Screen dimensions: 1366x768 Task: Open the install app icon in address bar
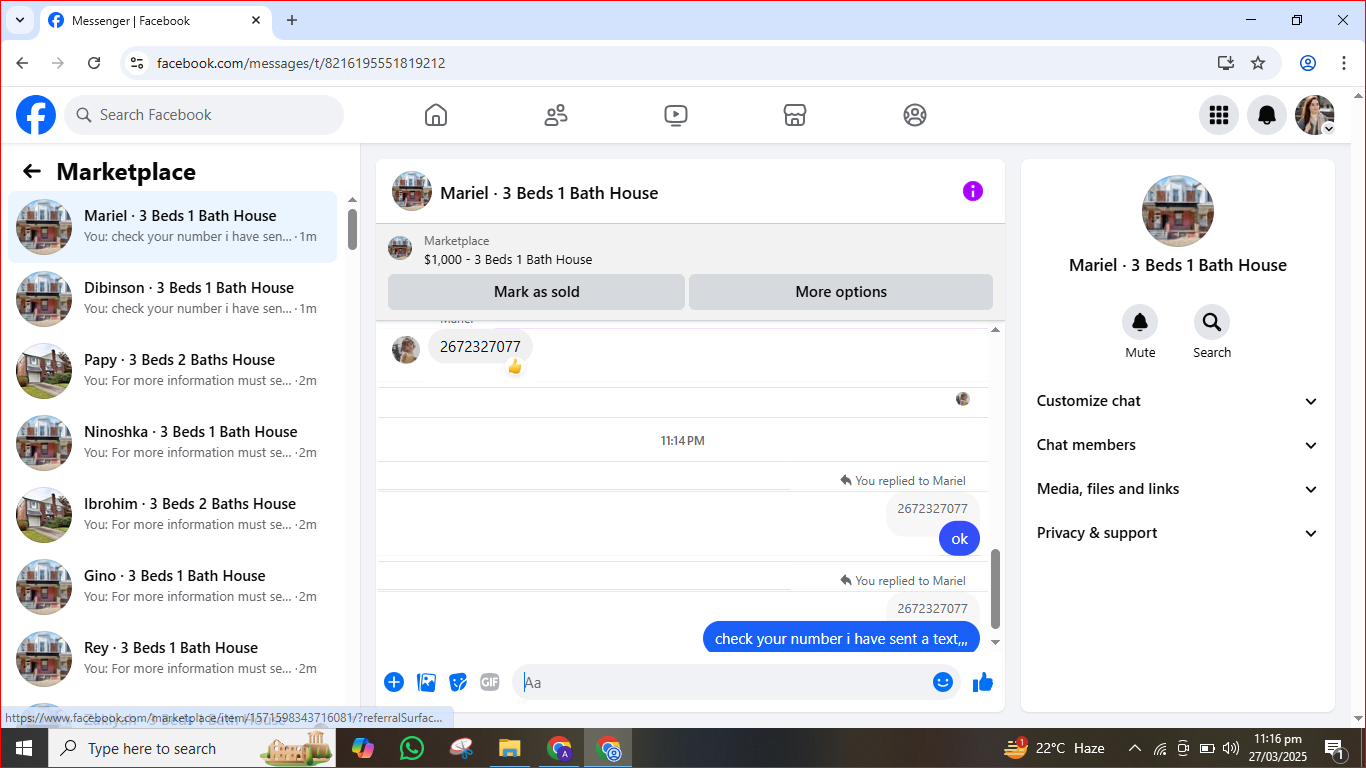1226,63
